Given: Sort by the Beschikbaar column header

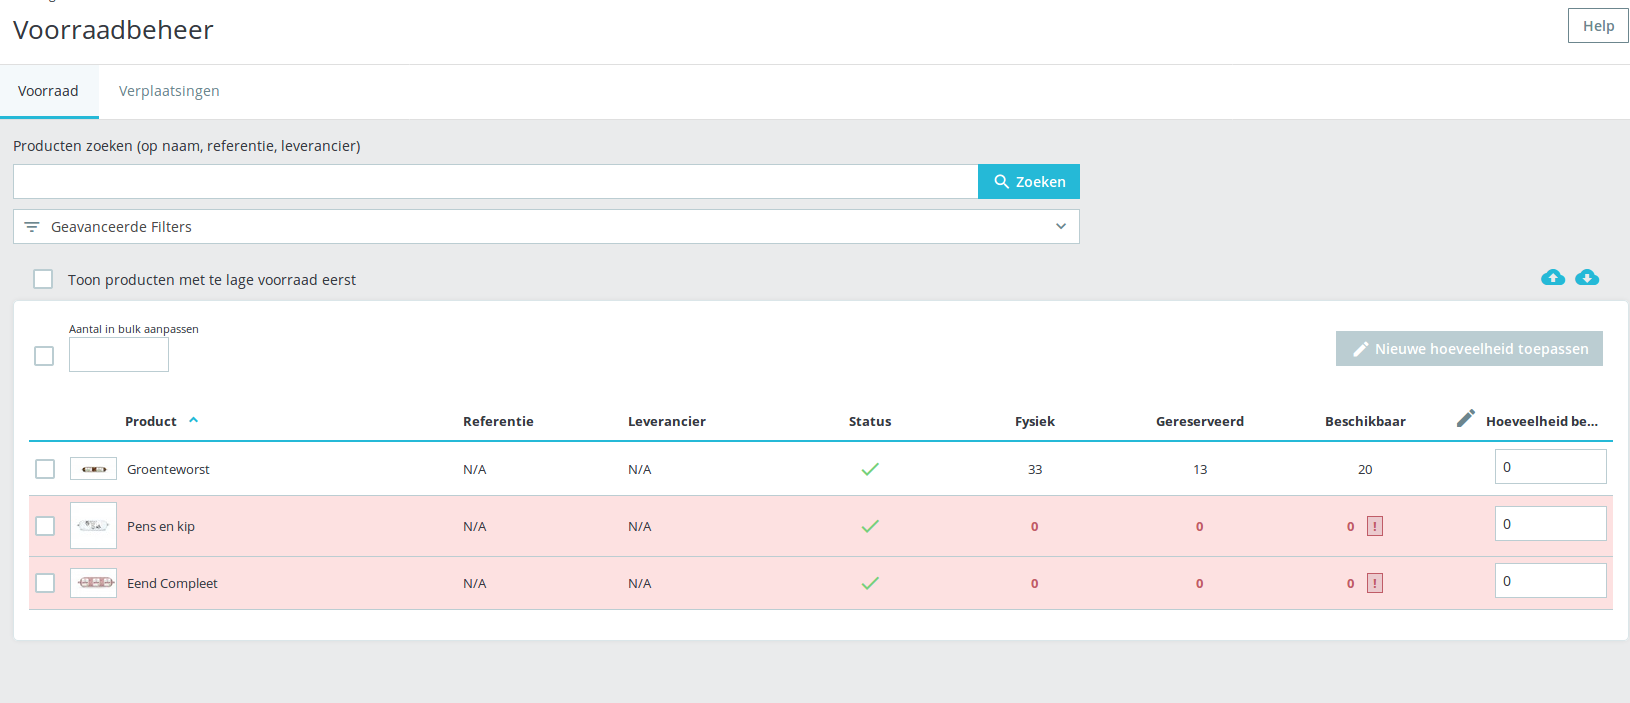Looking at the screenshot, I should pyautogui.click(x=1365, y=421).
